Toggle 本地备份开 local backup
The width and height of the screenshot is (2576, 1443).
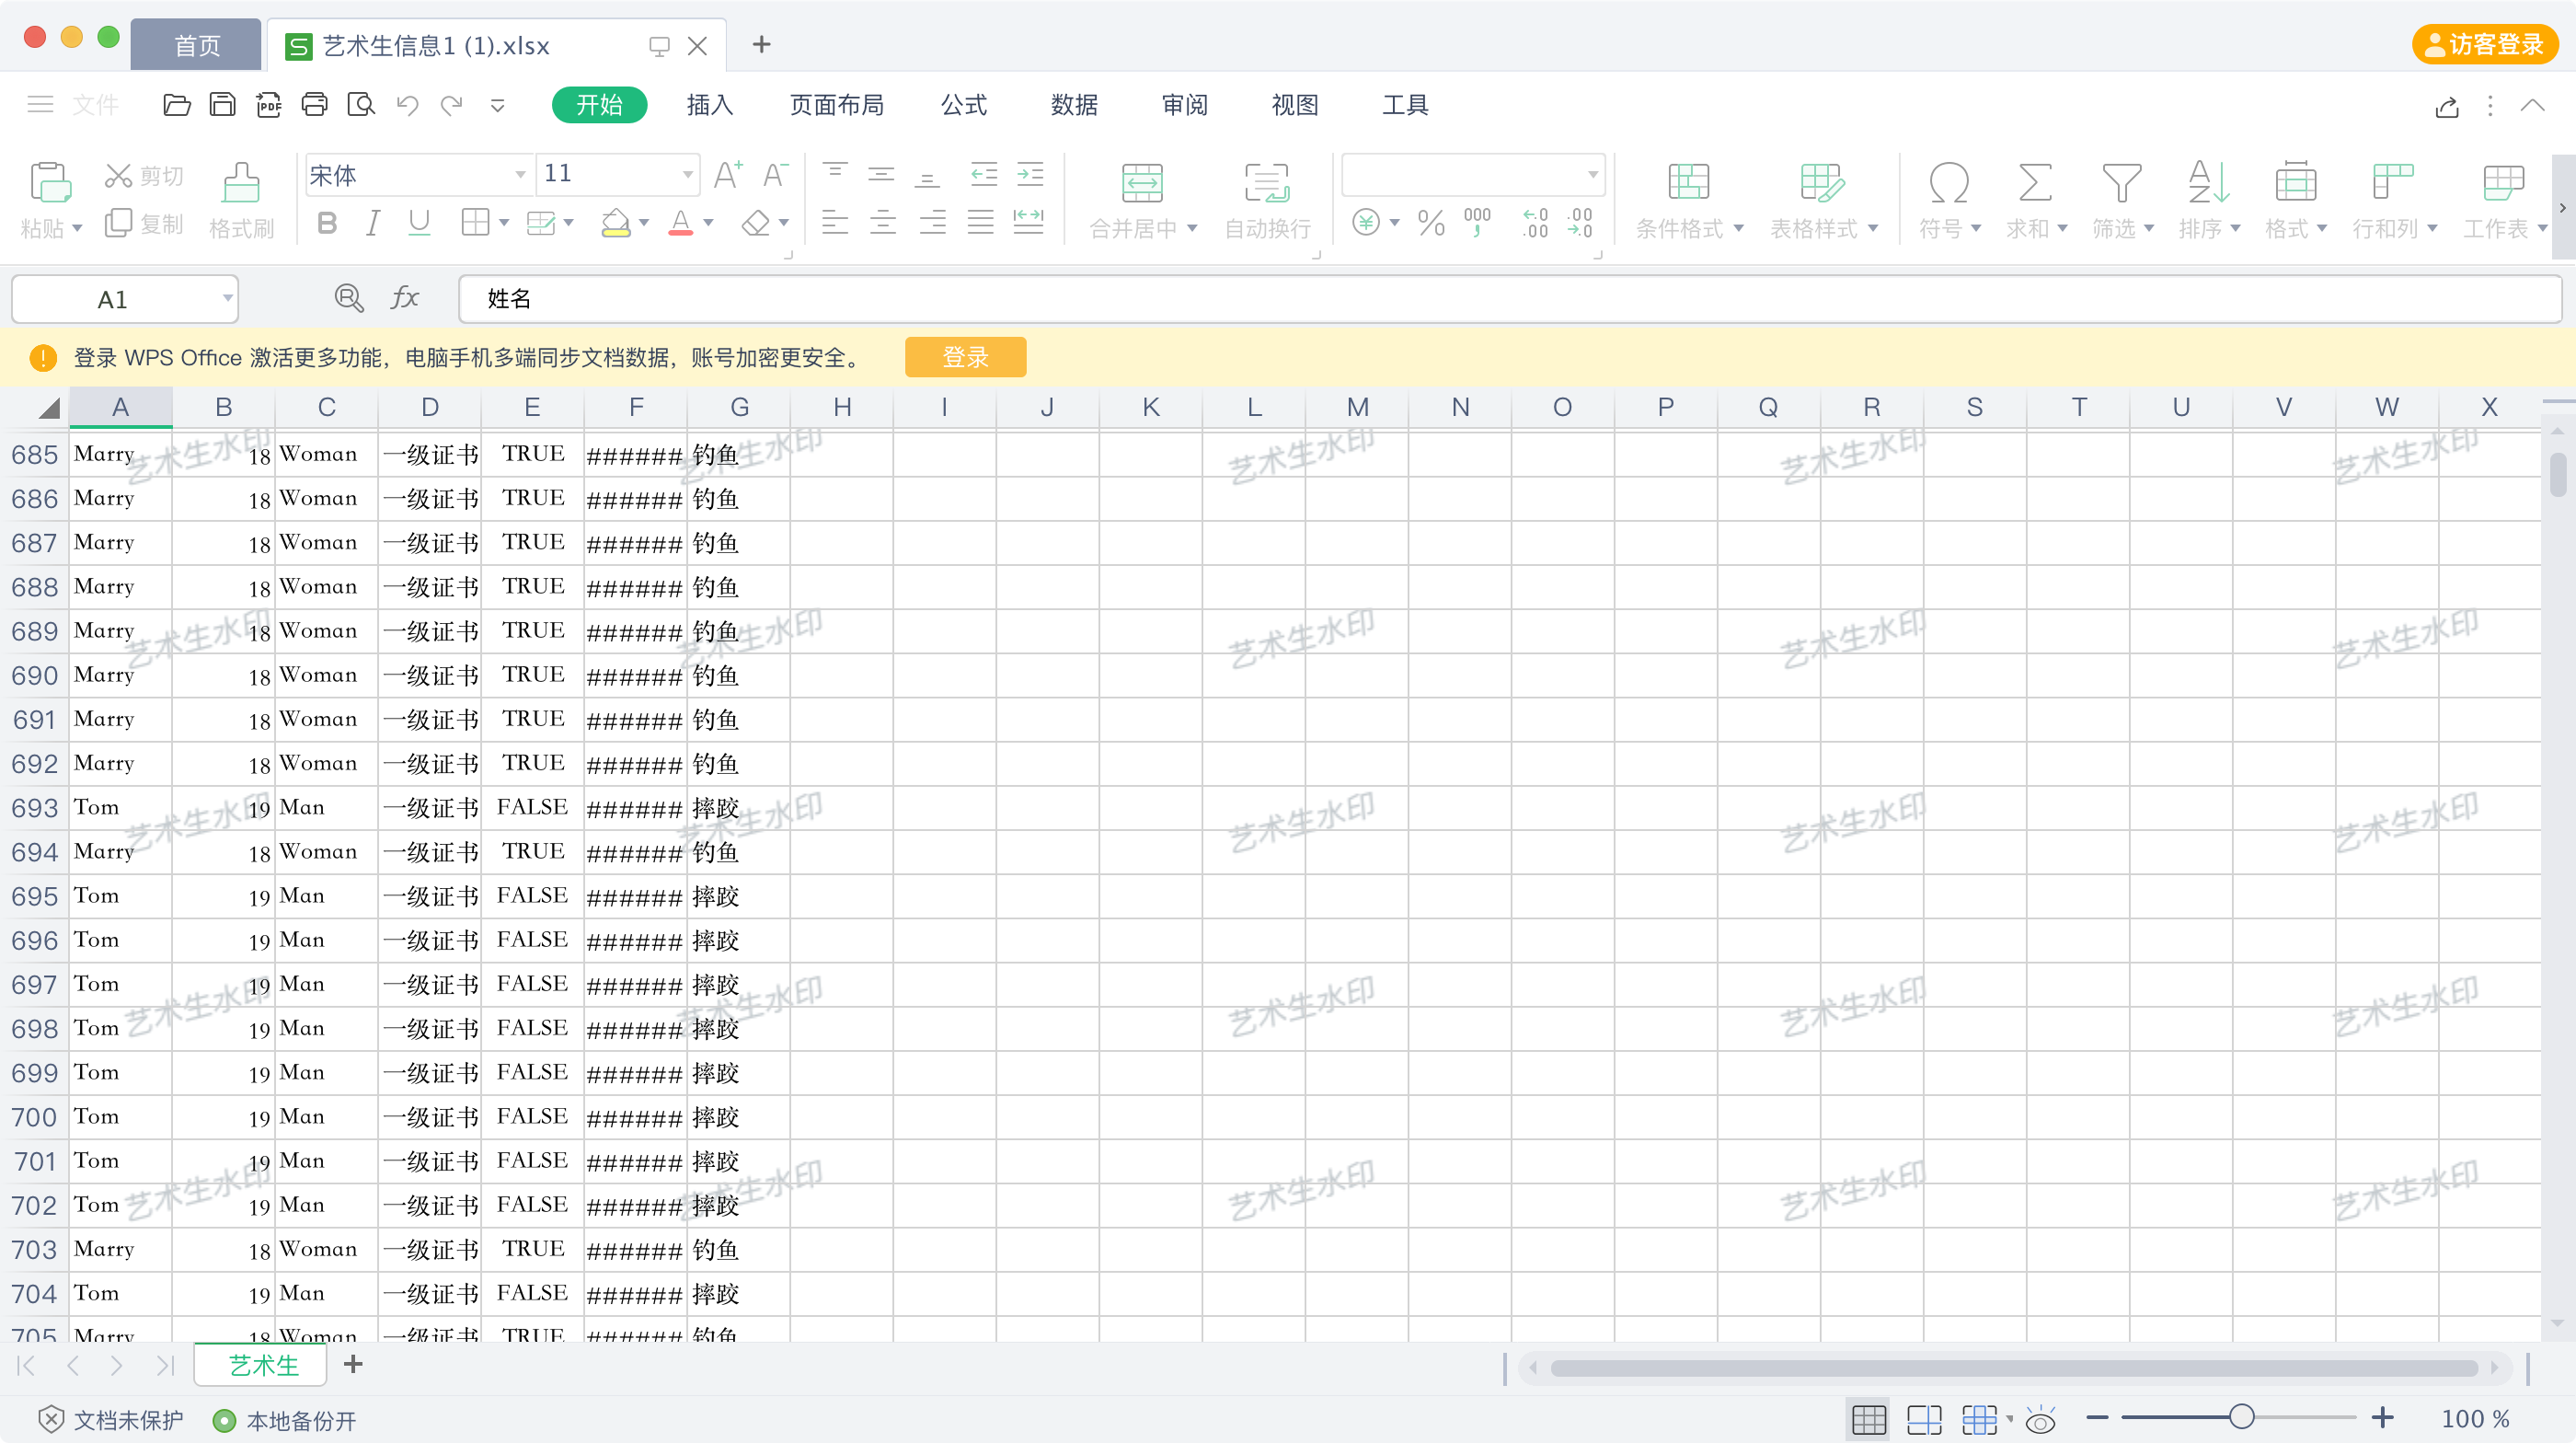pyautogui.click(x=285, y=1420)
